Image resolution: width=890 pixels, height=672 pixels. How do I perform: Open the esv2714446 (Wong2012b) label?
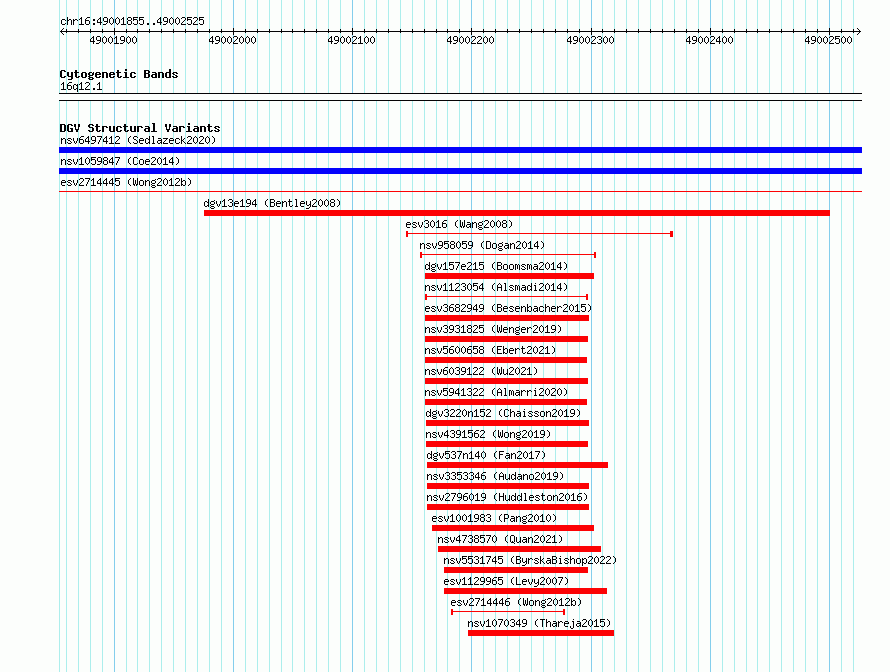coord(516,602)
